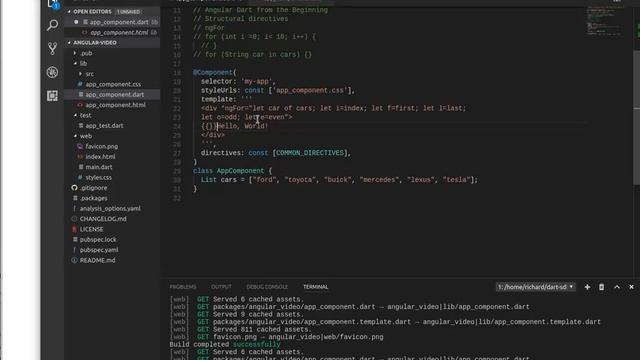
Task: Create a new terminal with plus icon
Action: [x=587, y=287]
